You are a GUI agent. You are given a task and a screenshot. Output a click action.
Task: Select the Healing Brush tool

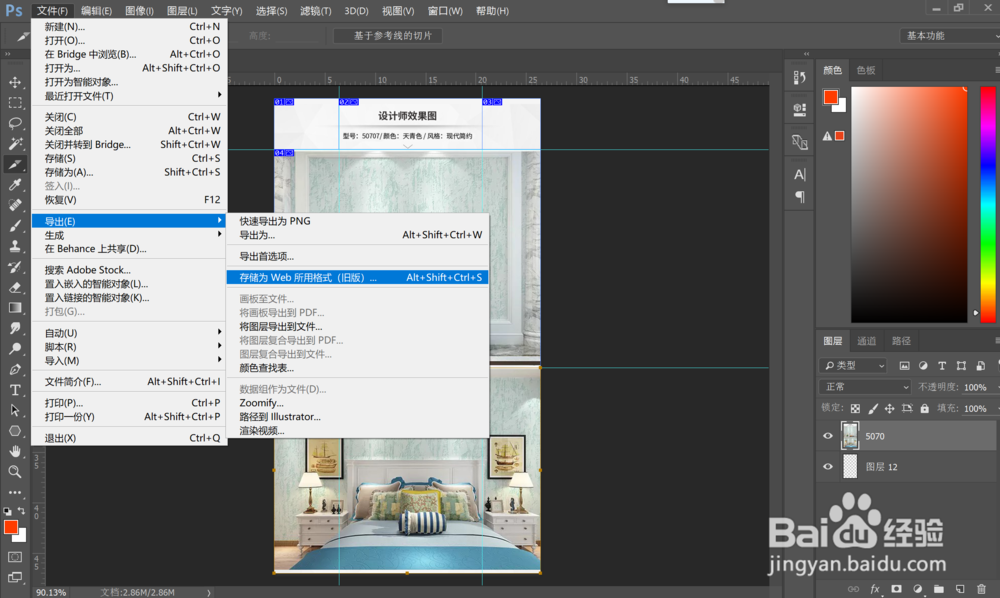(15, 205)
